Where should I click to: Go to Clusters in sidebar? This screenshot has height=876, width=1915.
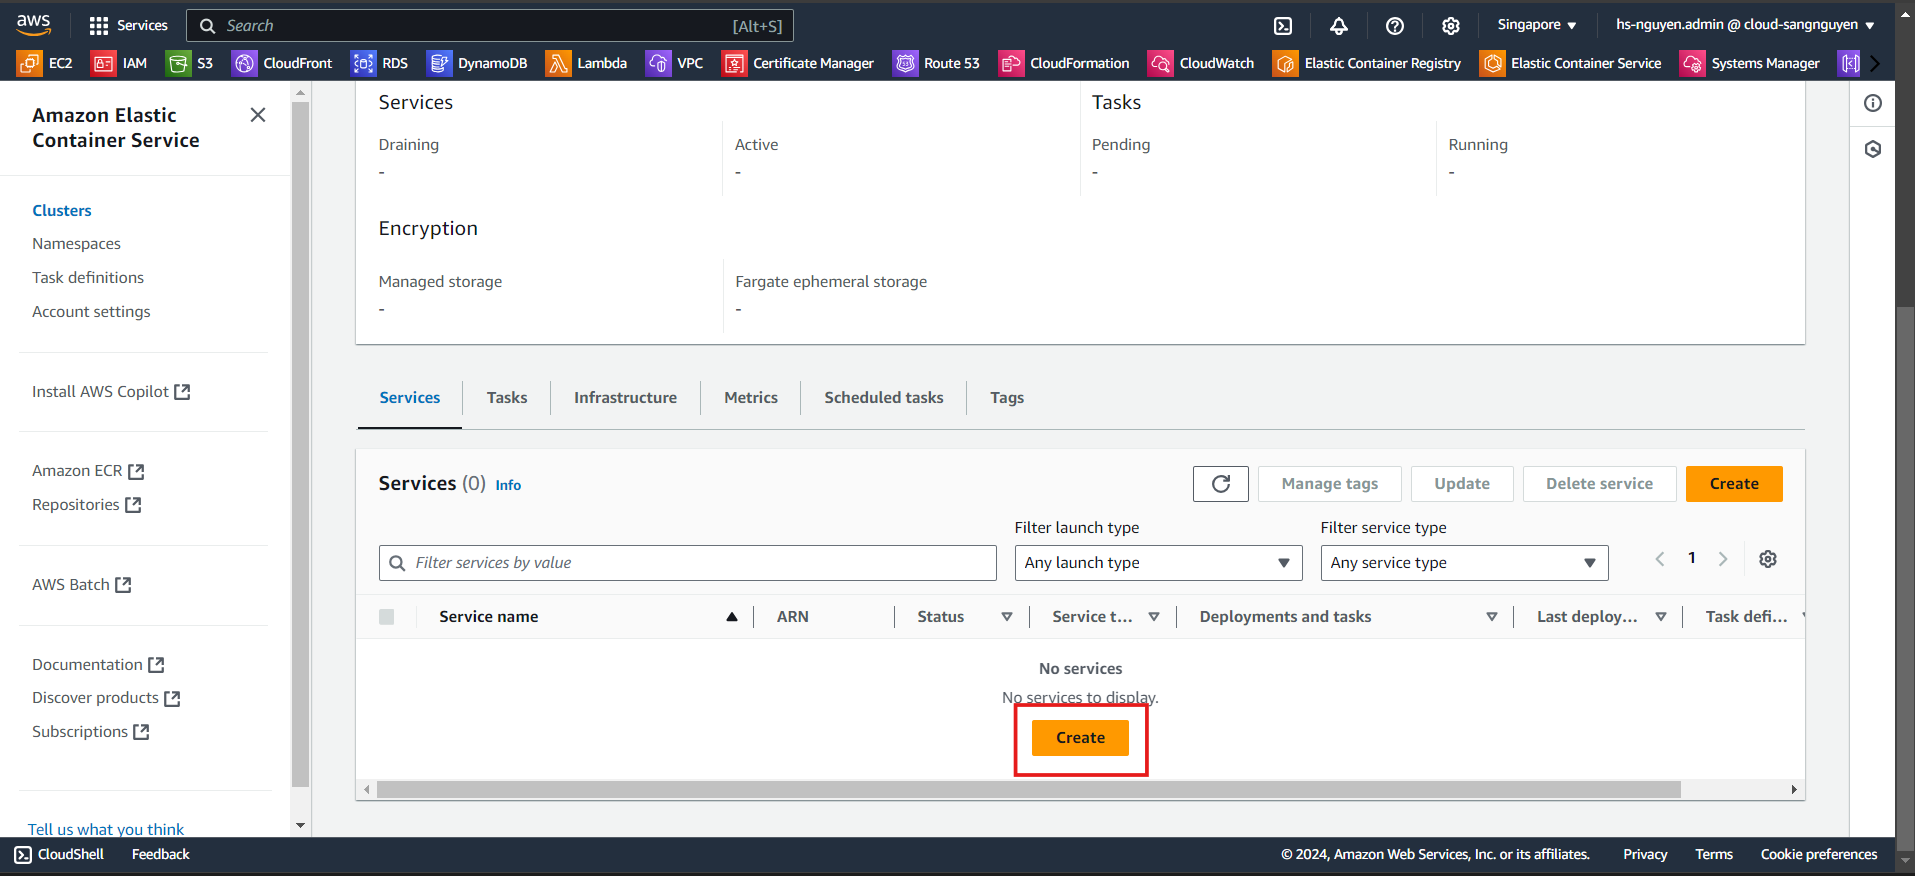tap(62, 210)
